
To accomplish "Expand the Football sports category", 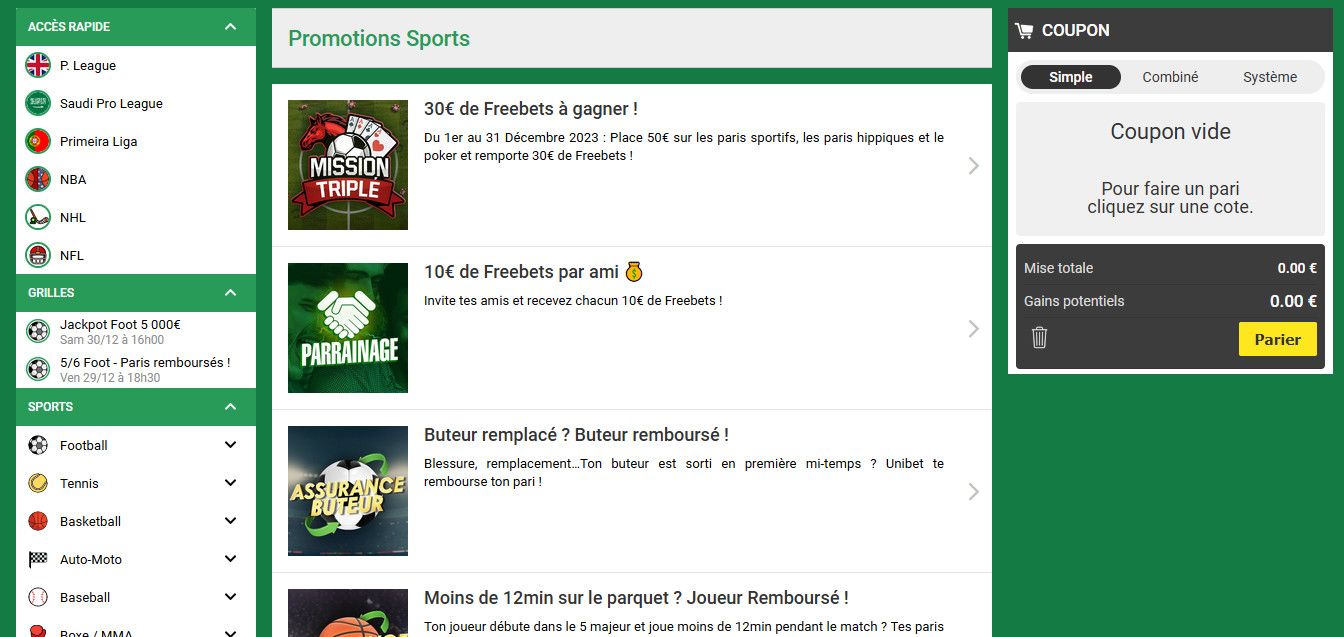I will (x=231, y=445).
